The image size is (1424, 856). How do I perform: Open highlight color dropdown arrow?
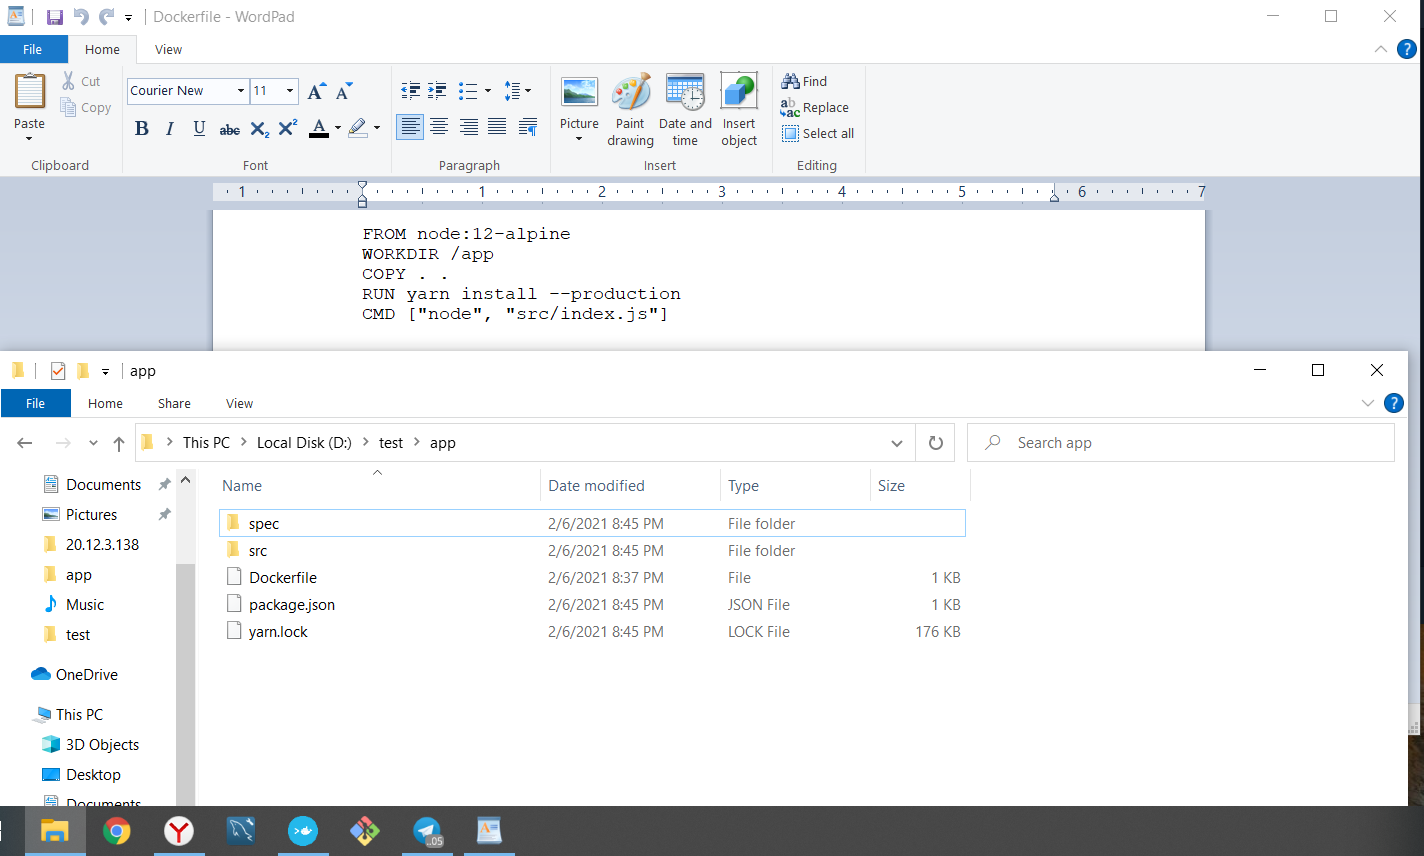click(x=377, y=128)
